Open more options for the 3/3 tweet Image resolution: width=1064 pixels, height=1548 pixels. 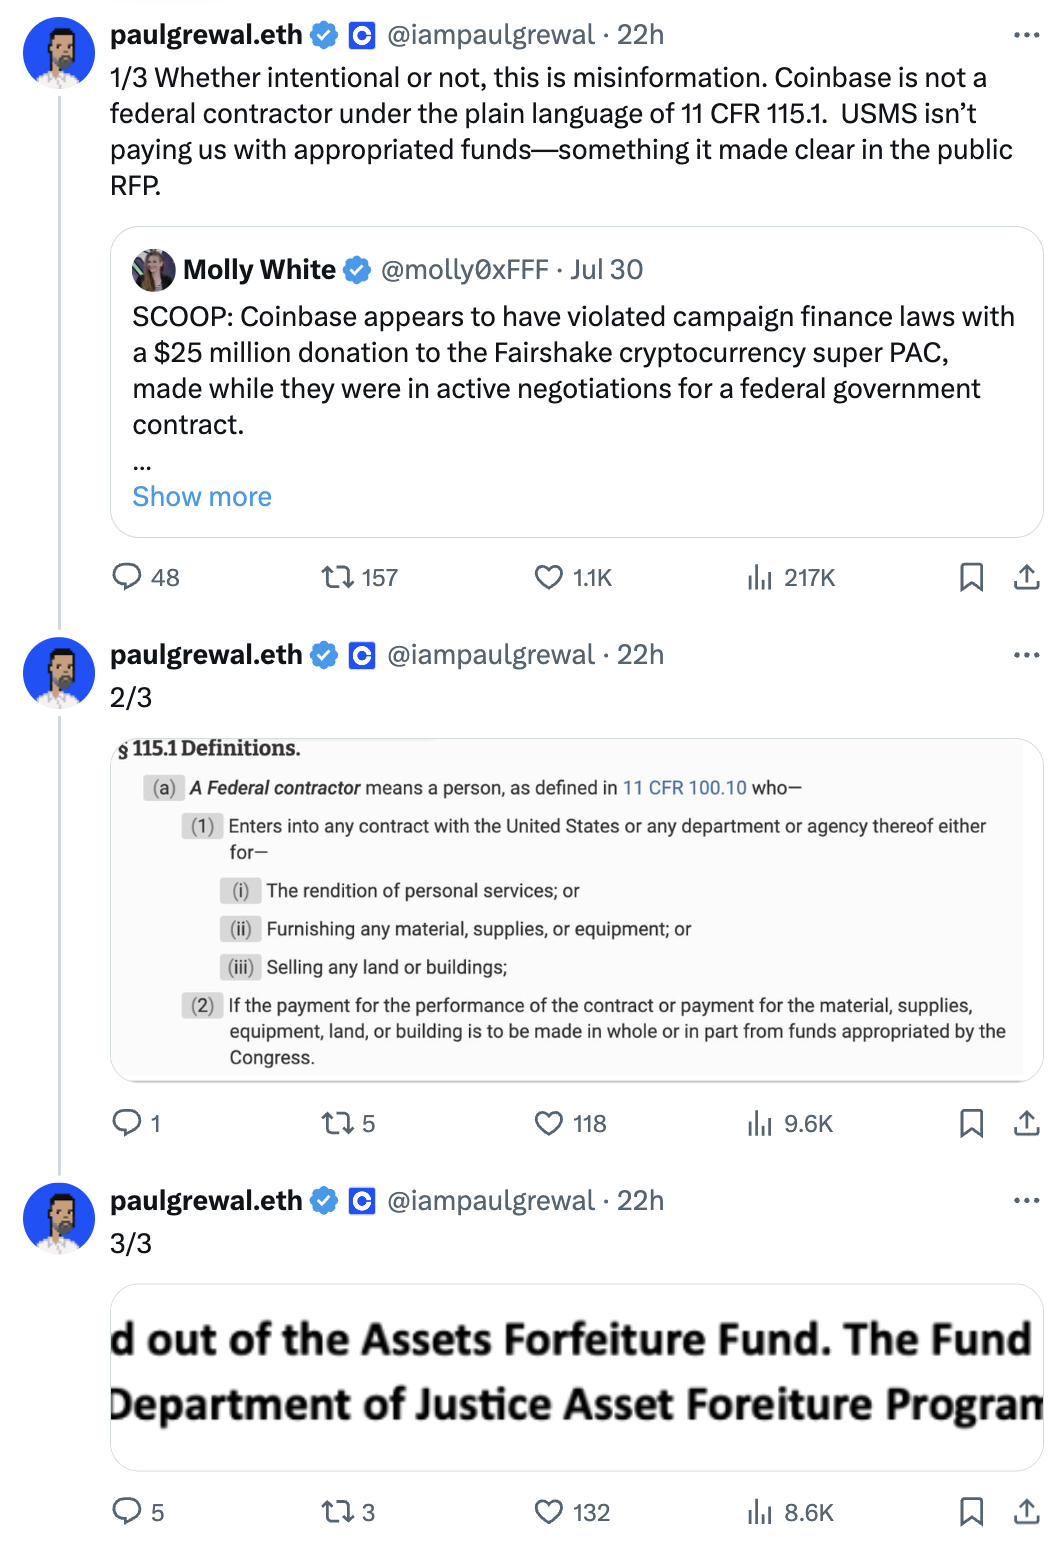point(1027,1201)
